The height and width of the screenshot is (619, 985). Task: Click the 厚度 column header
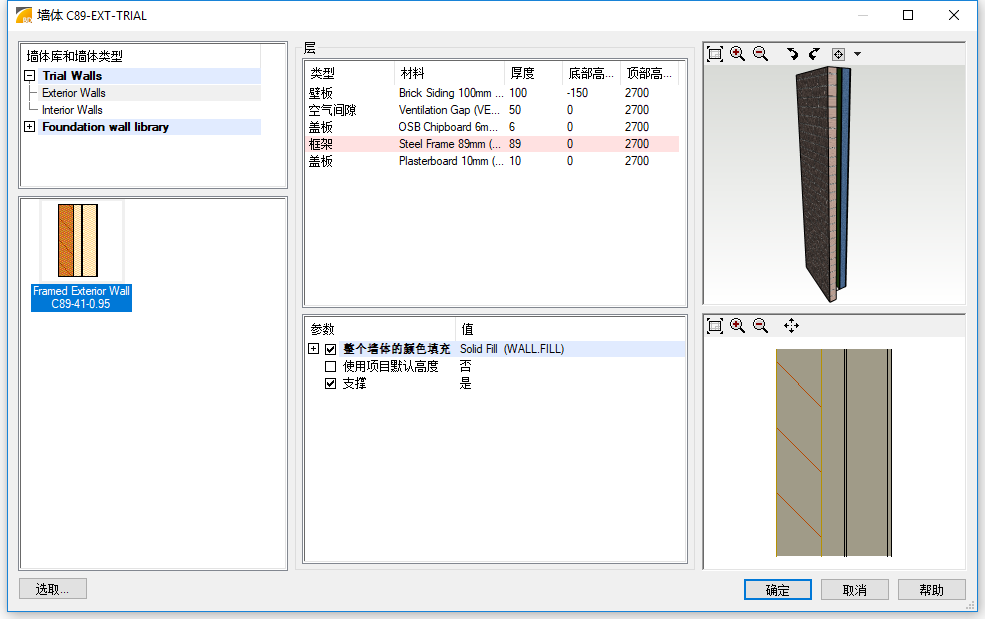point(533,73)
